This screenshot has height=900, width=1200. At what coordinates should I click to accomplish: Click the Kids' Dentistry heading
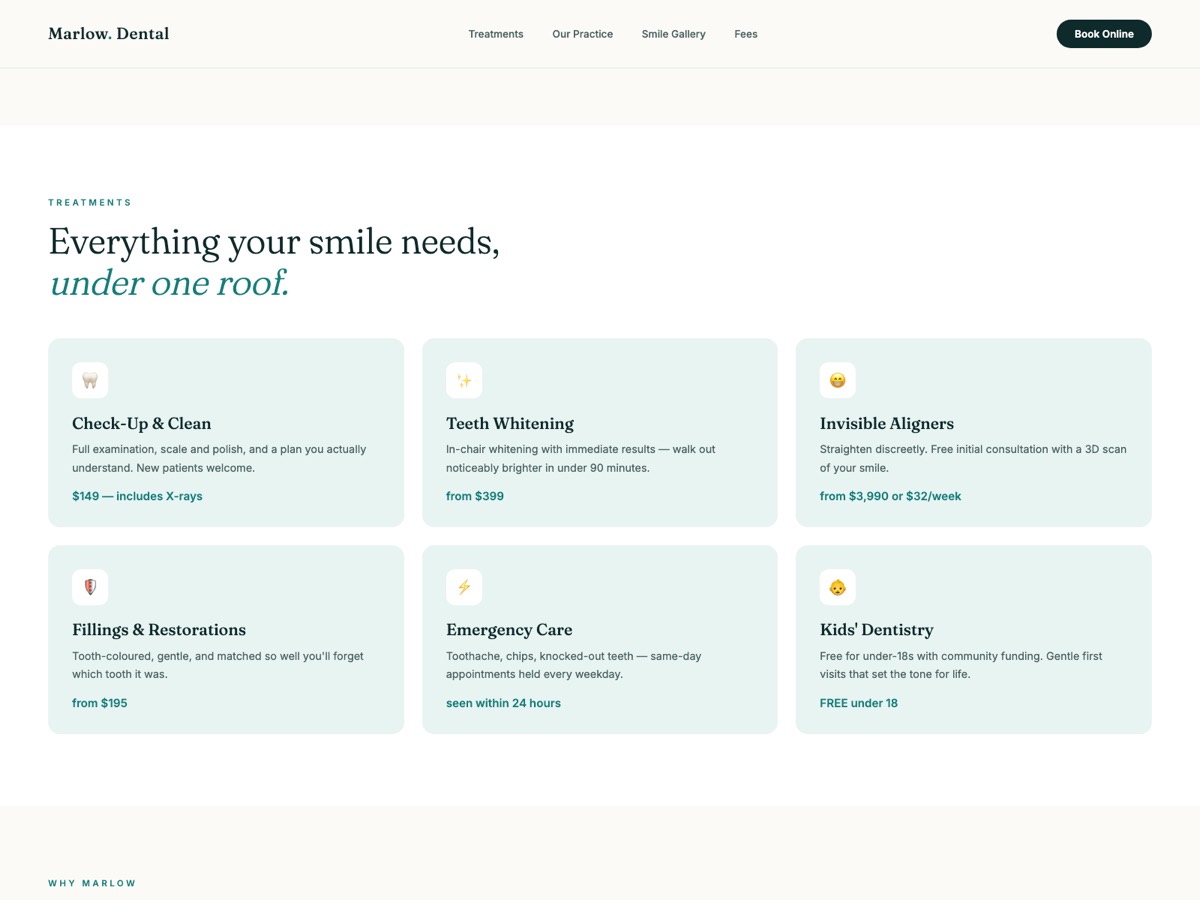click(x=877, y=630)
